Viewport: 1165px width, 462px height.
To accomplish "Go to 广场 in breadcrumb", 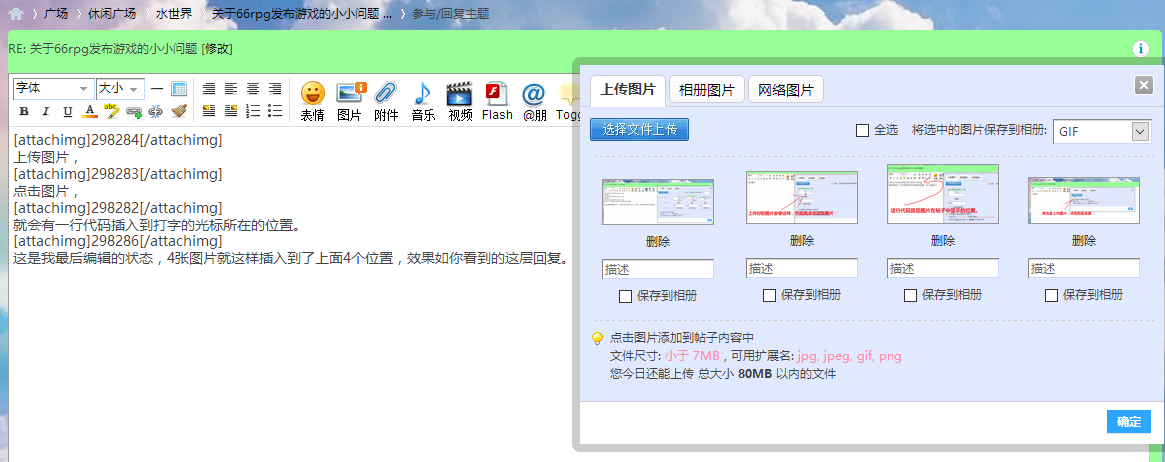I will click(x=56, y=13).
